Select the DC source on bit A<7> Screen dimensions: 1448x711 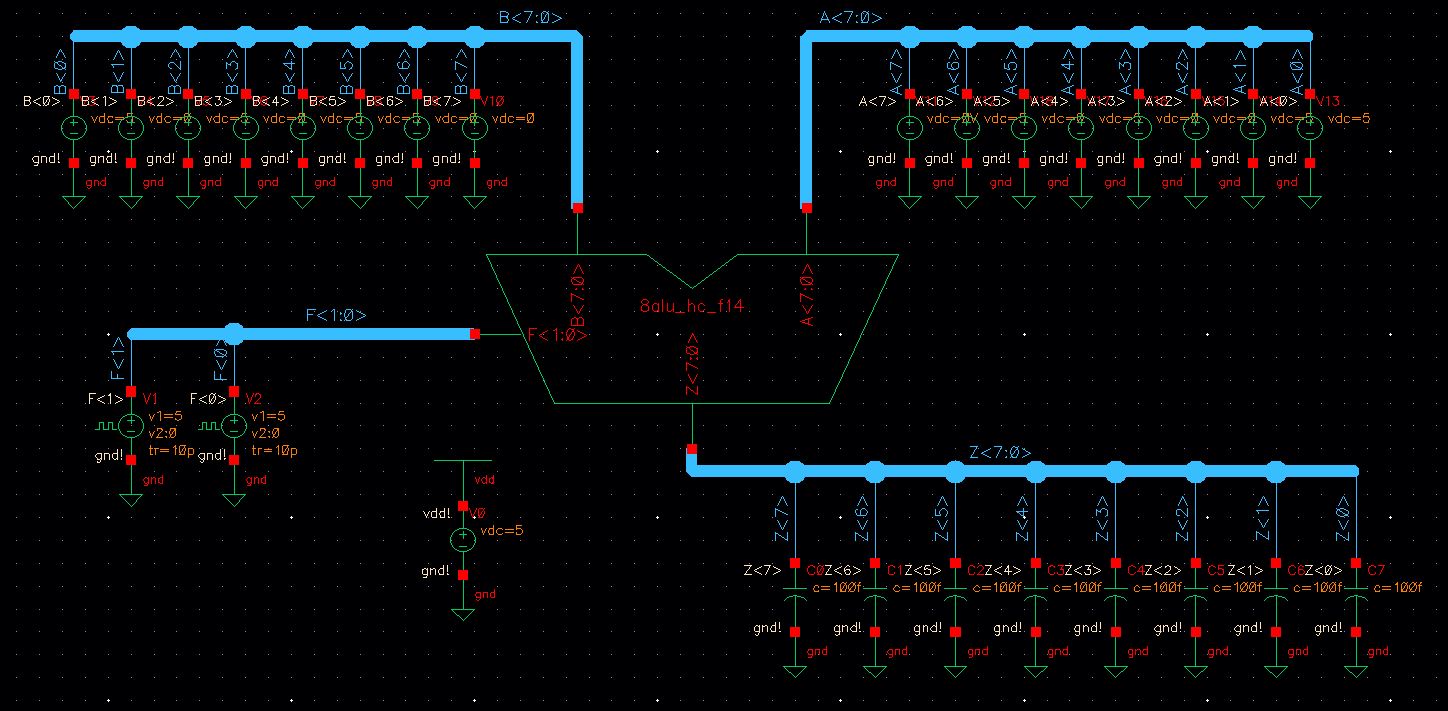point(910,127)
